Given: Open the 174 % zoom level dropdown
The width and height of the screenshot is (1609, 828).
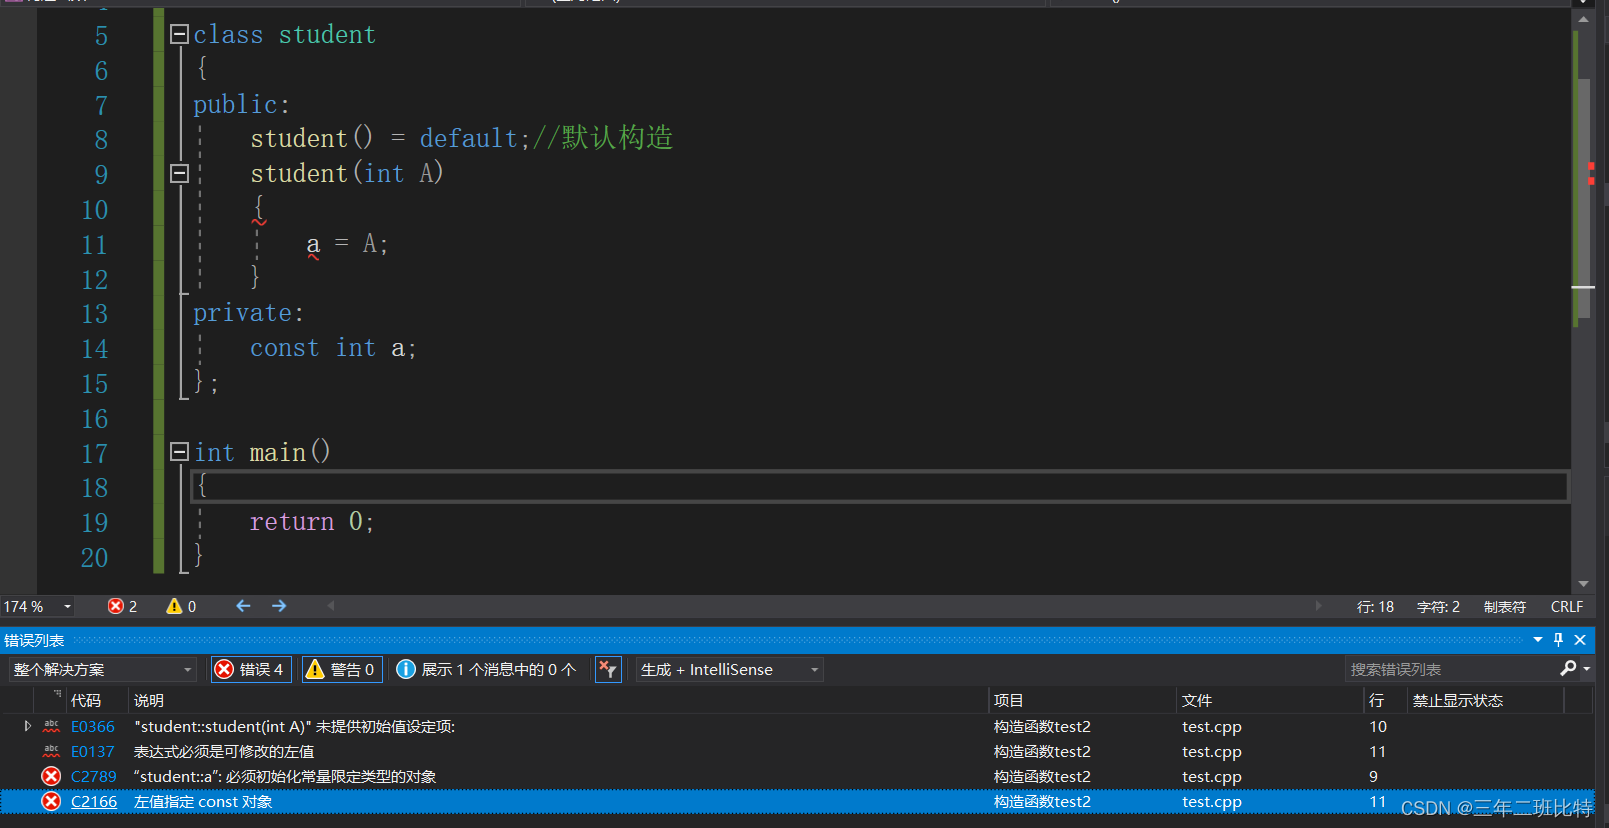Looking at the screenshot, I should (x=68, y=607).
